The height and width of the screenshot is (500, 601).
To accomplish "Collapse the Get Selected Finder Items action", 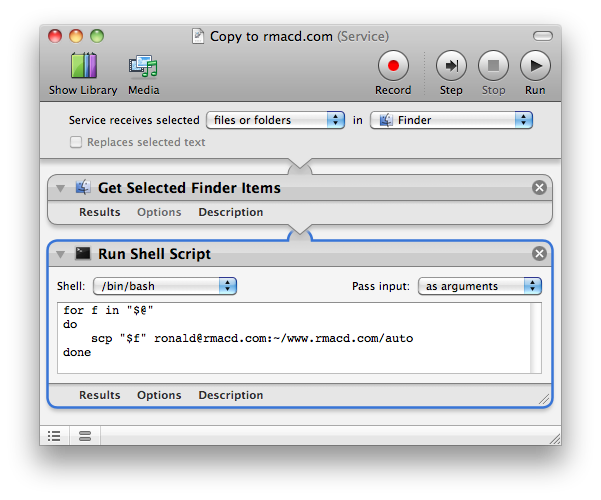I will pyautogui.click(x=61, y=188).
